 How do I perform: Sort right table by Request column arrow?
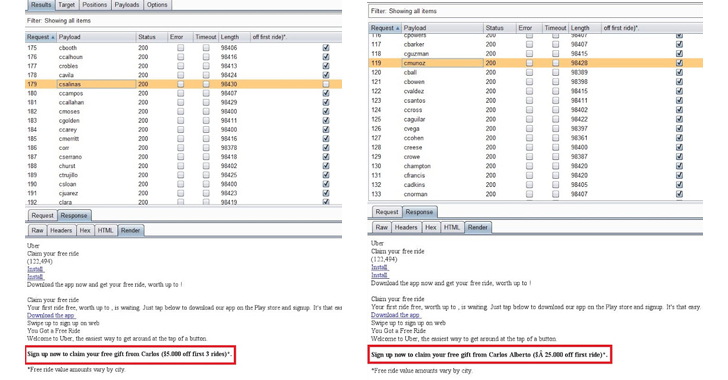pyautogui.click(x=397, y=28)
